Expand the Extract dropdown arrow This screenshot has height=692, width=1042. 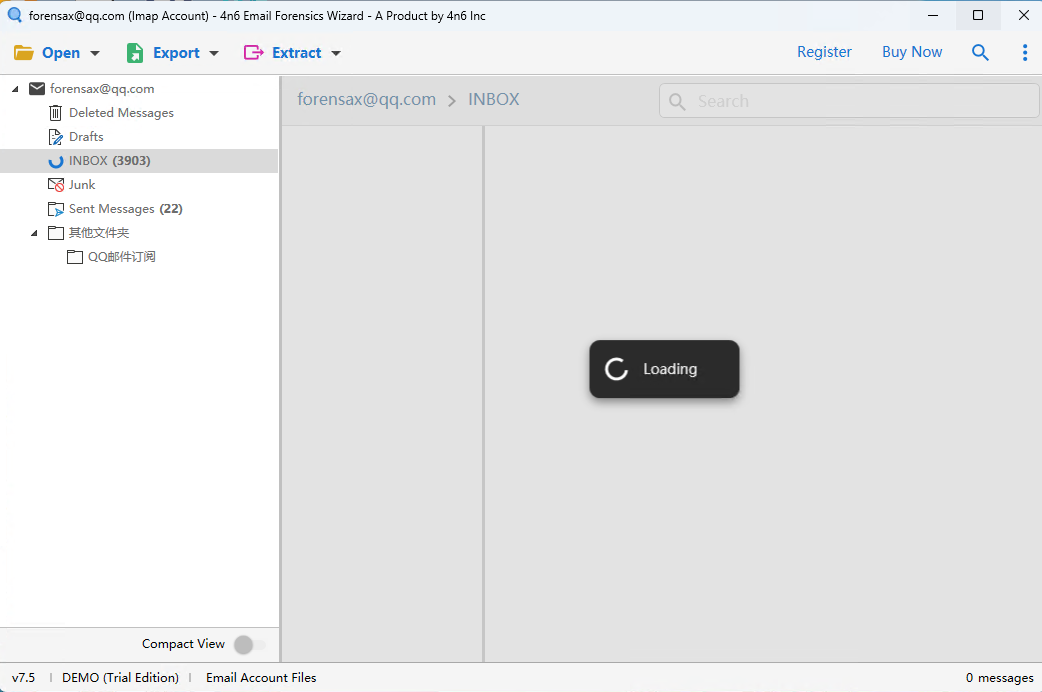tap(336, 54)
